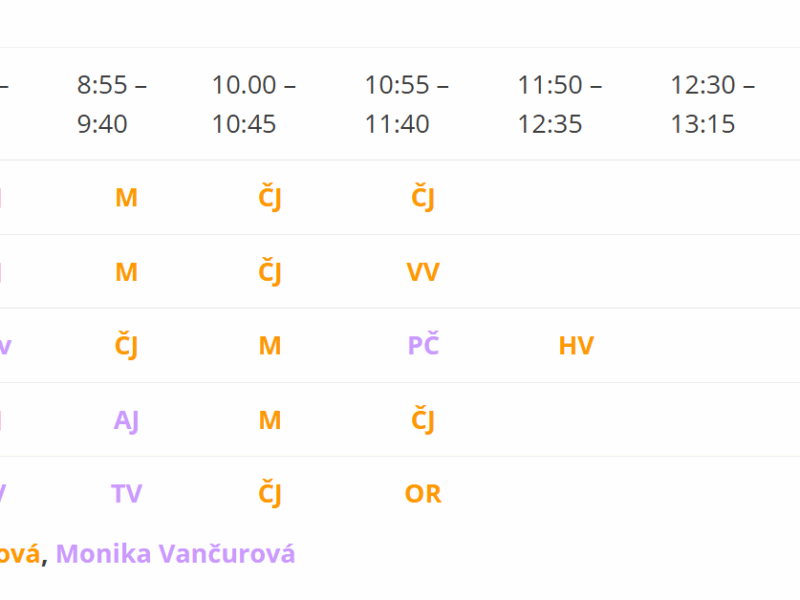Click ČJ under 8:55 – 9:40 column
800x600 pixels.
click(126, 346)
